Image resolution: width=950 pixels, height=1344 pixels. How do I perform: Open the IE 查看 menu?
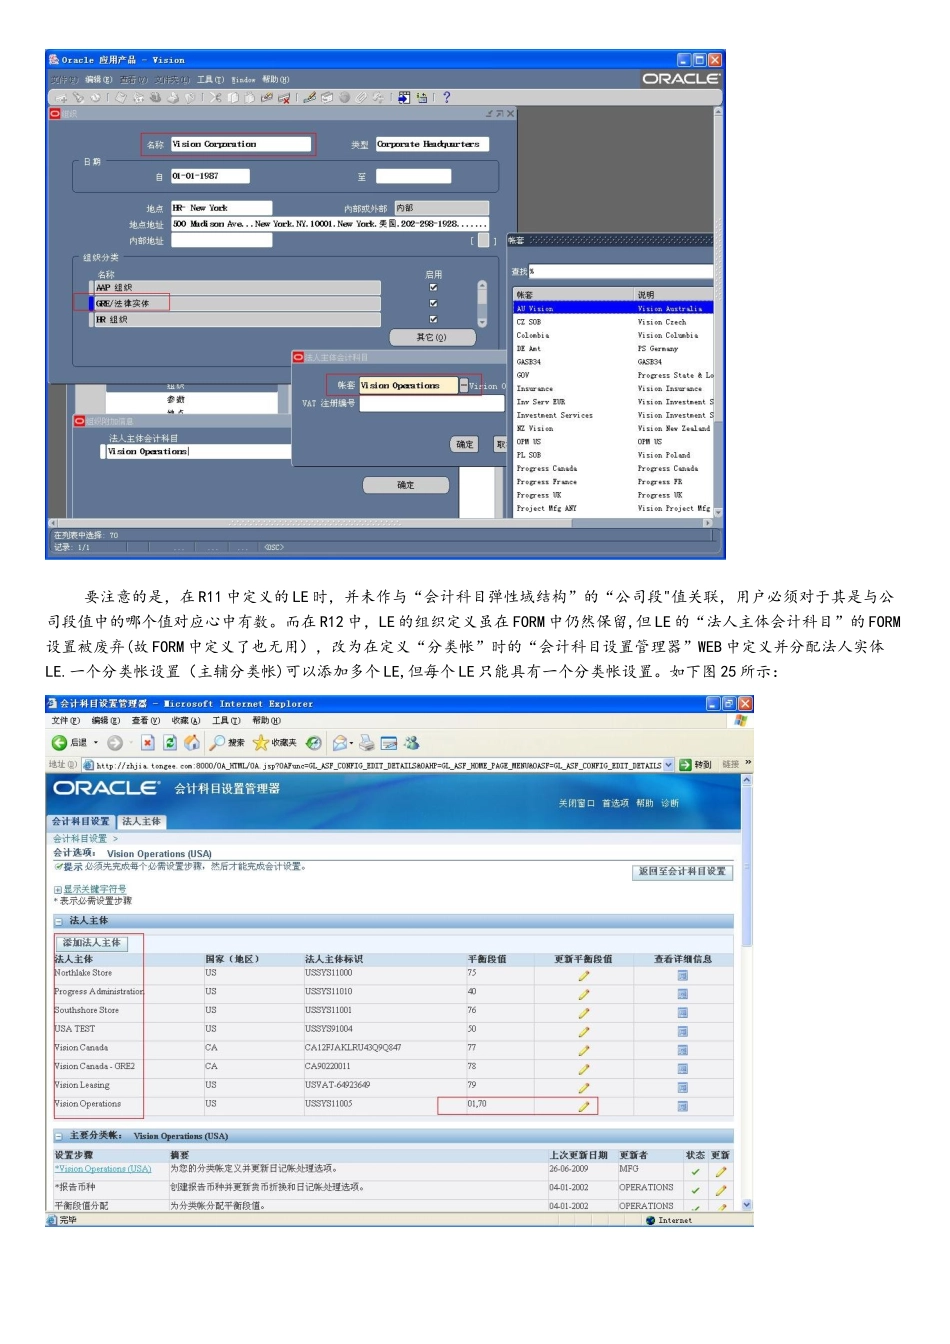145,720
